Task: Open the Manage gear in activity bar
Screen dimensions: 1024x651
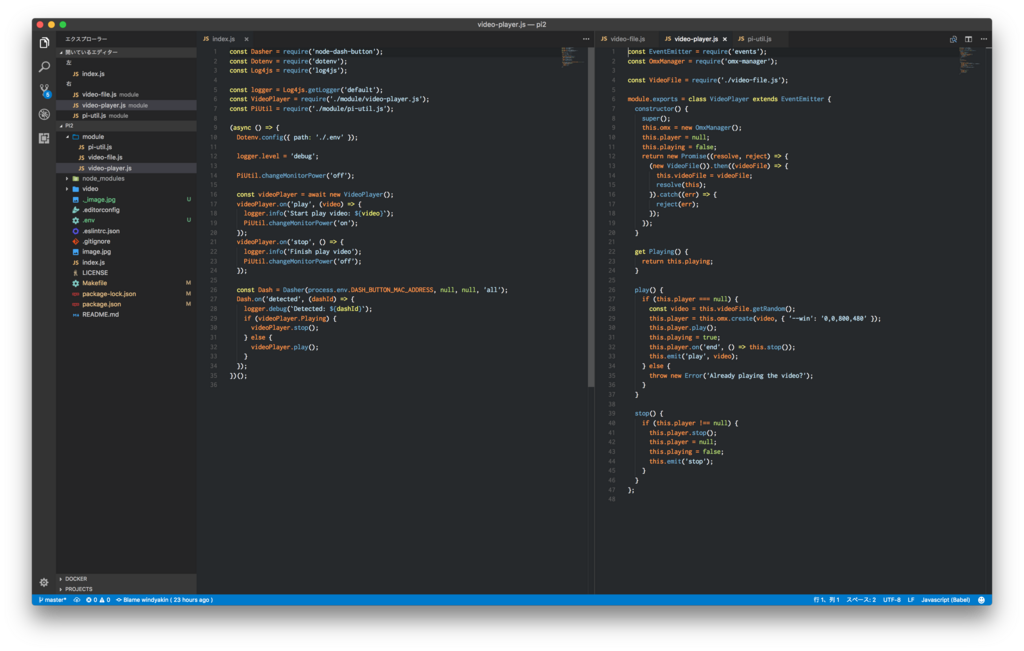Action: click(44, 582)
